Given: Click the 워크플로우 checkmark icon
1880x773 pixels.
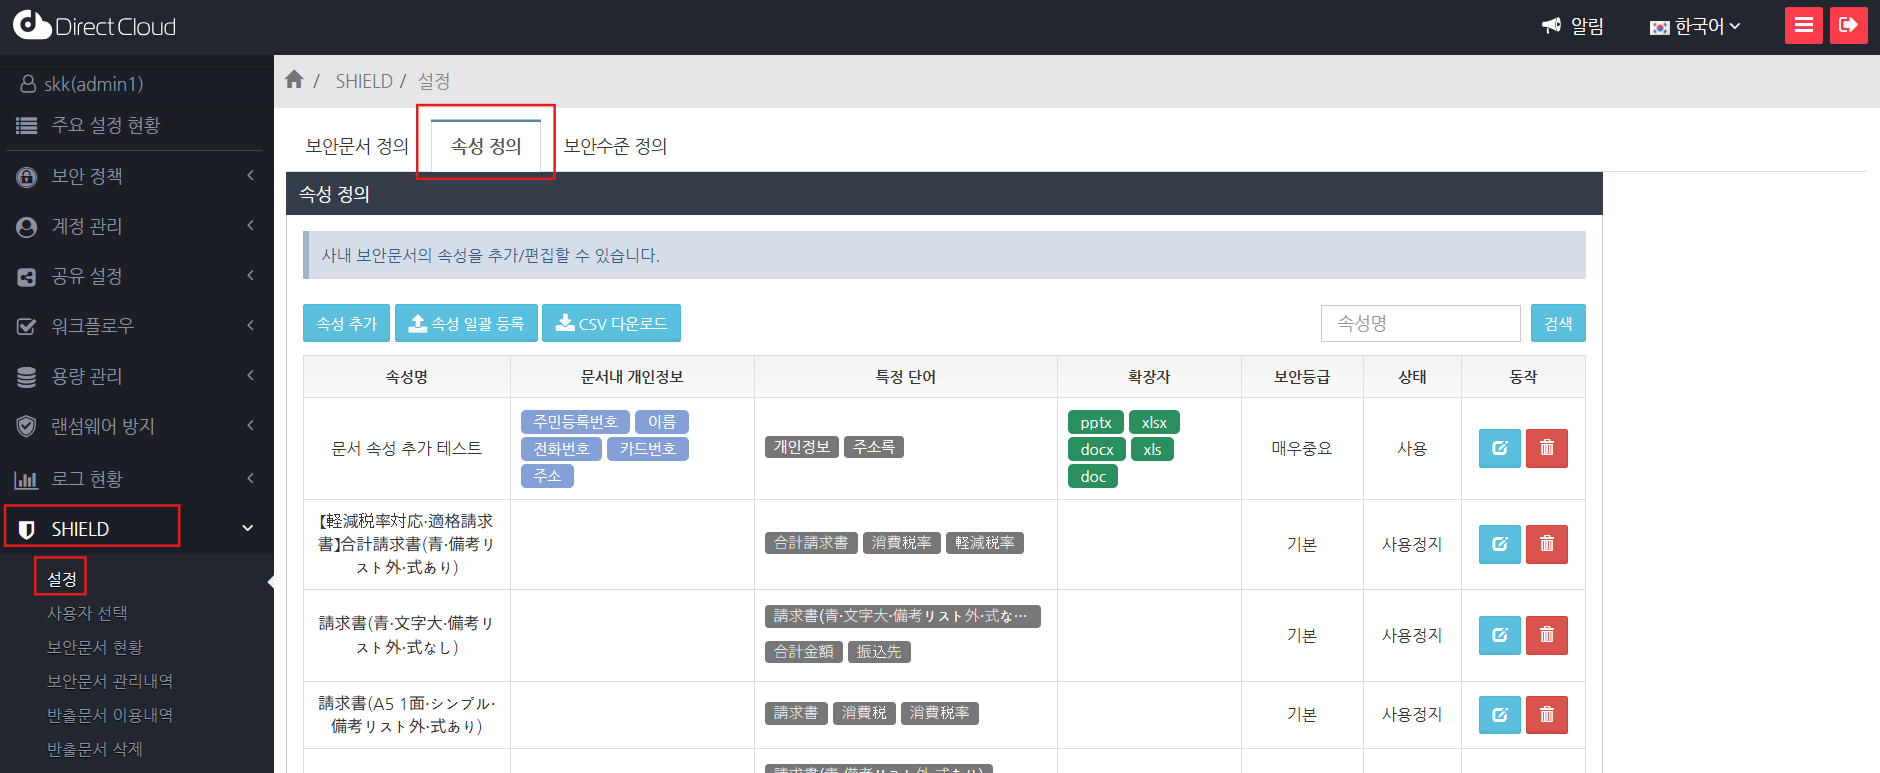Looking at the screenshot, I should click(x=27, y=327).
